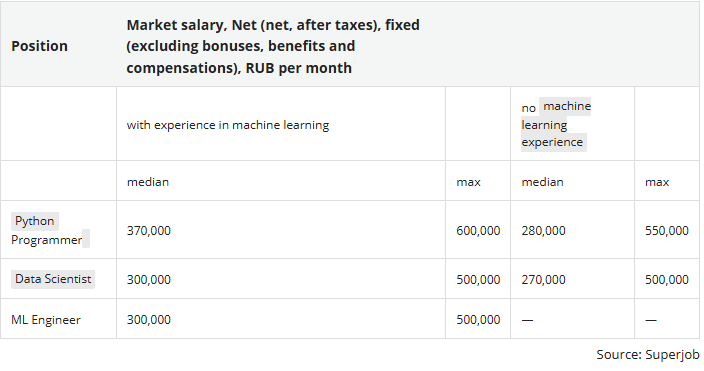Click the last 'max' column subheader
Viewport: 704px width, 371px height.
(x=657, y=182)
